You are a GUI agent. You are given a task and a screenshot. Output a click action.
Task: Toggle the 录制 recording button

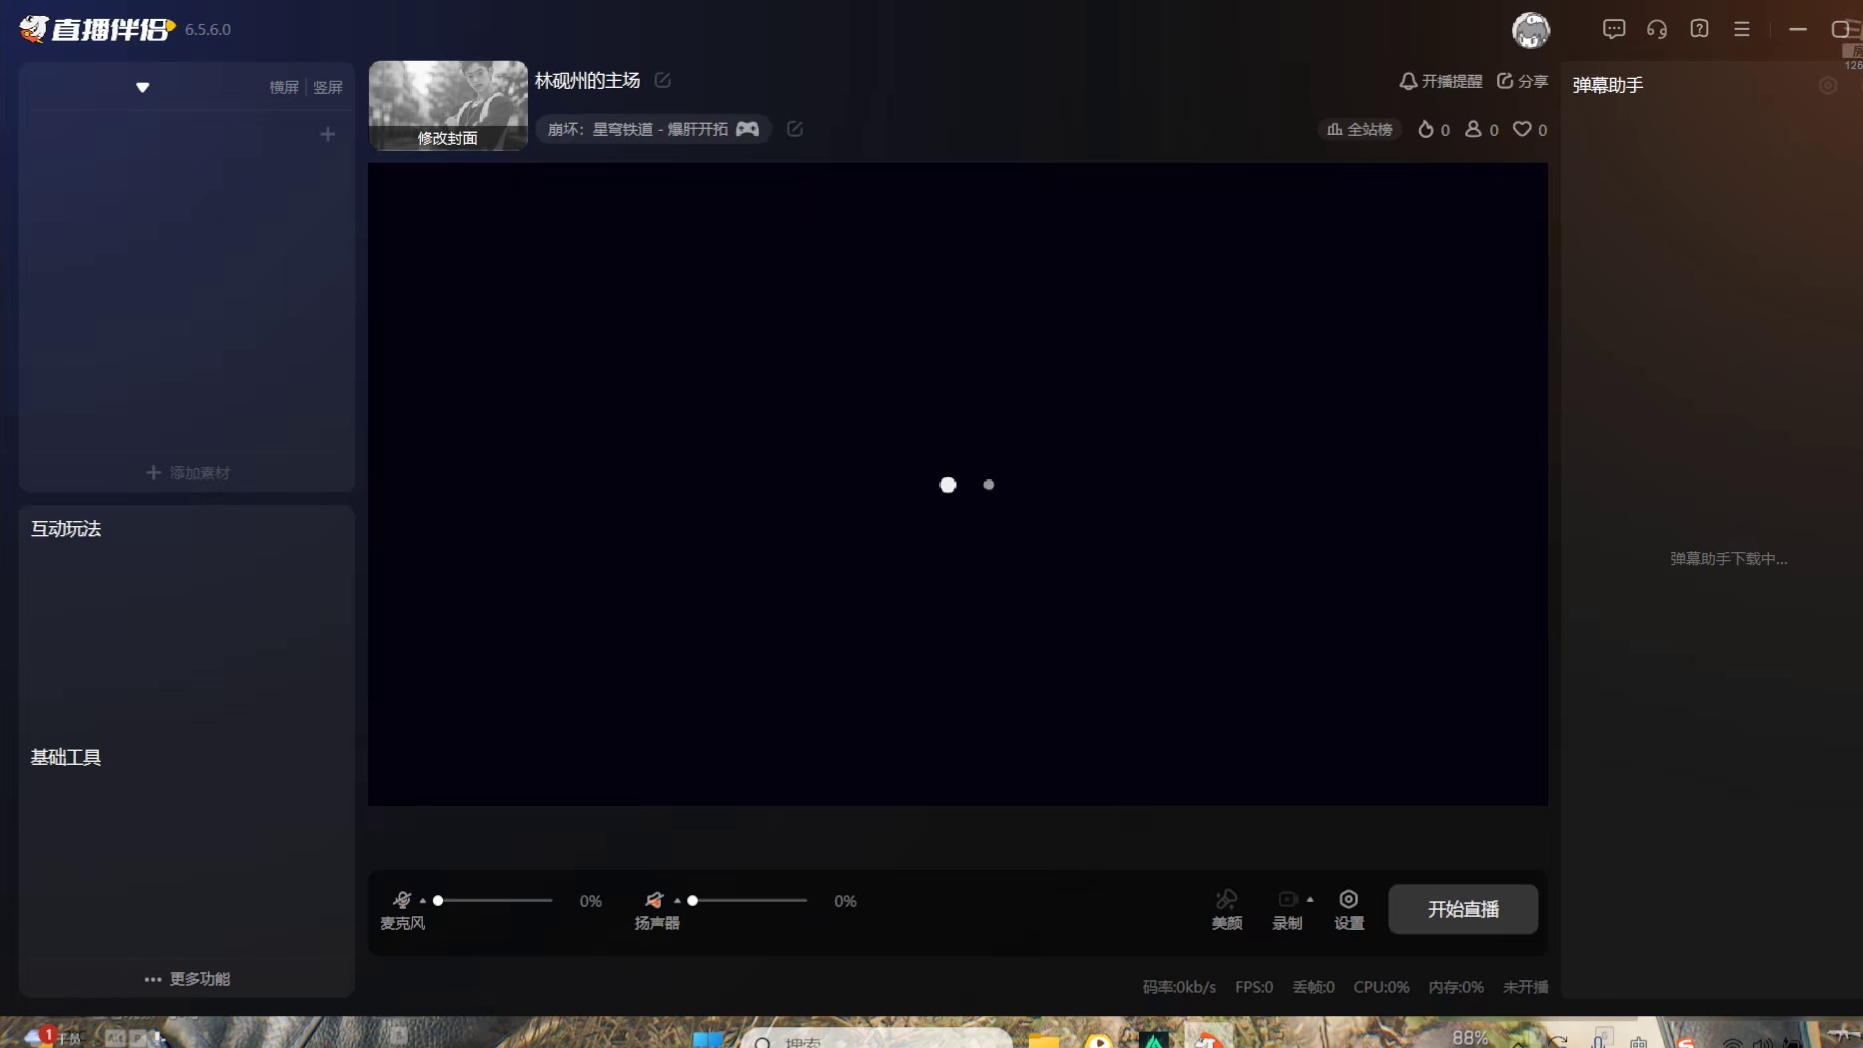coord(1287,908)
